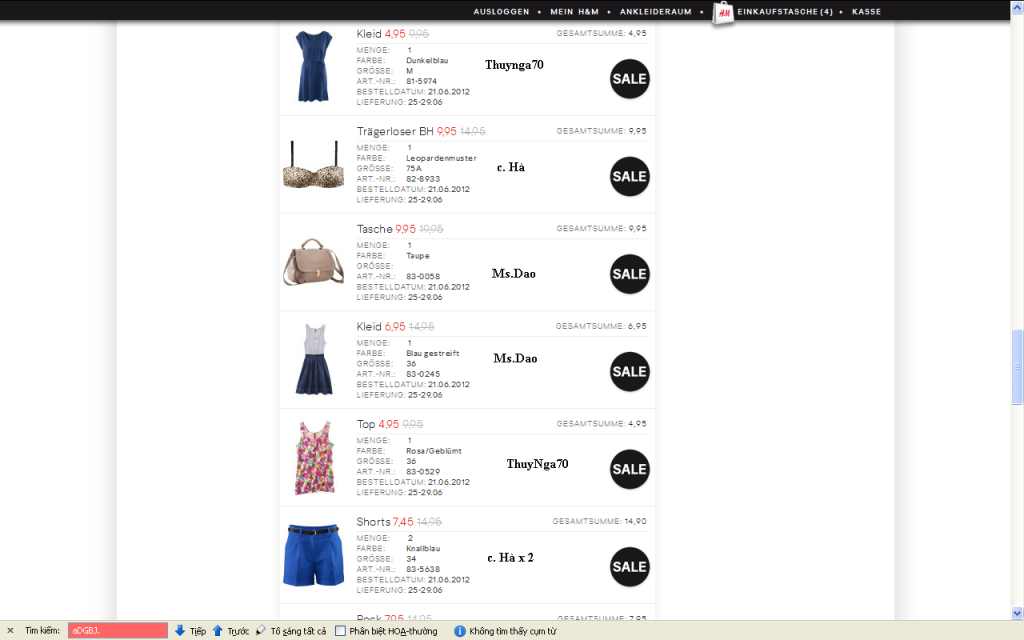Viewport: 1024px width, 640px height.
Task: Click the find previous up arrow (Trước)
Action: pyautogui.click(x=217, y=631)
